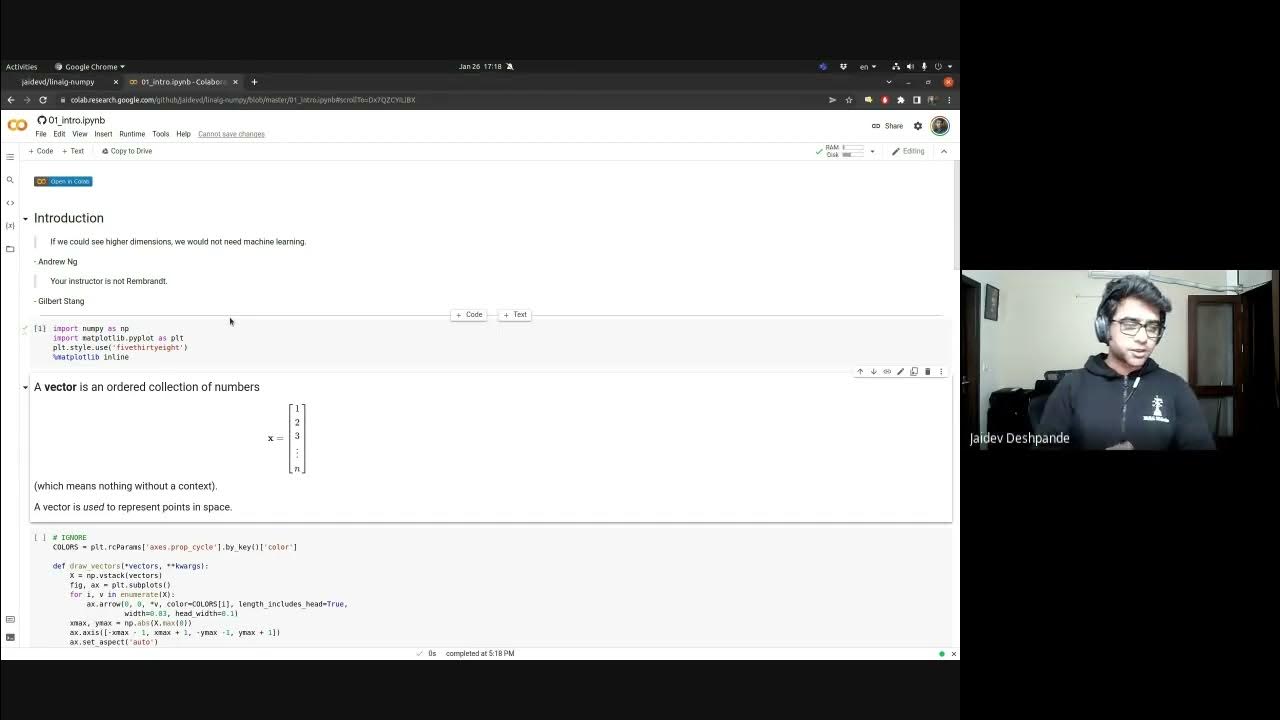Open Colab settings gear icon
This screenshot has height=720, width=1280.
tap(918, 126)
